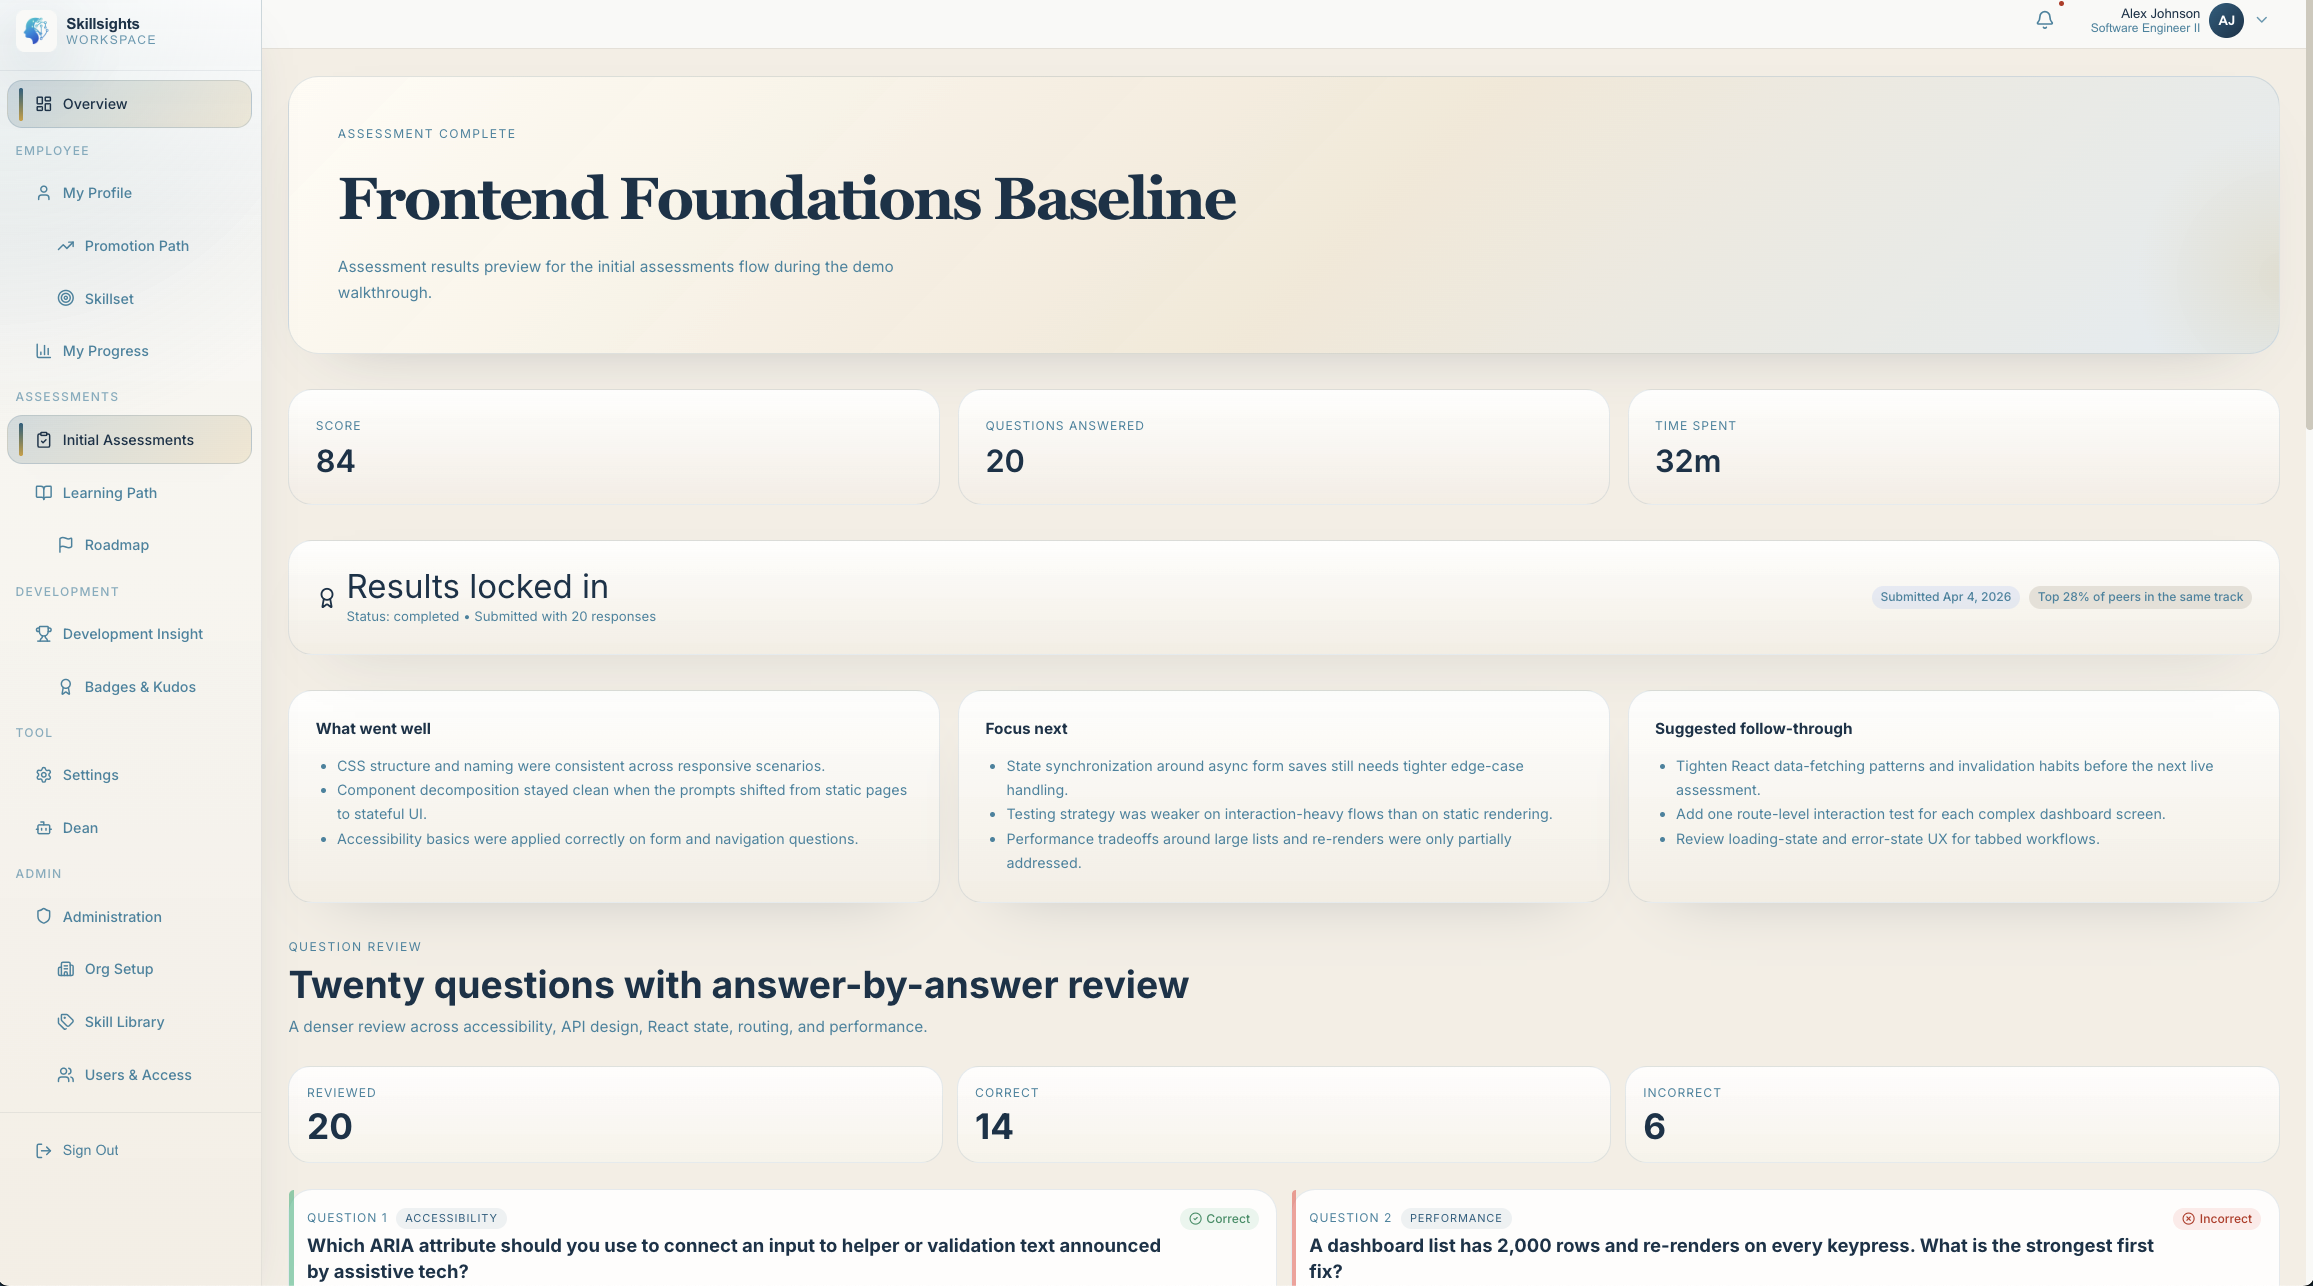Click the Development Insight trophy icon

tap(44, 634)
